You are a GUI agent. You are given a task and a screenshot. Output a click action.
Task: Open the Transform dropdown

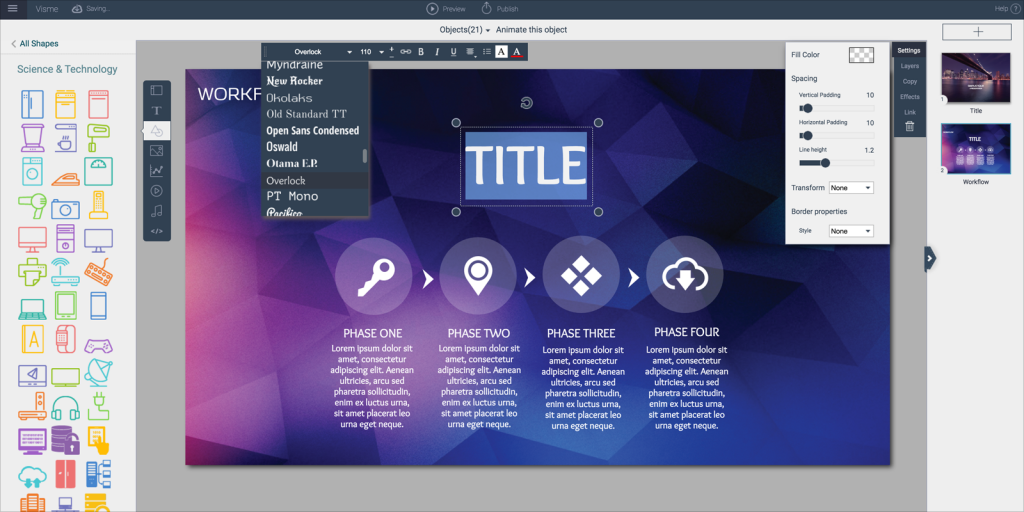pos(851,188)
